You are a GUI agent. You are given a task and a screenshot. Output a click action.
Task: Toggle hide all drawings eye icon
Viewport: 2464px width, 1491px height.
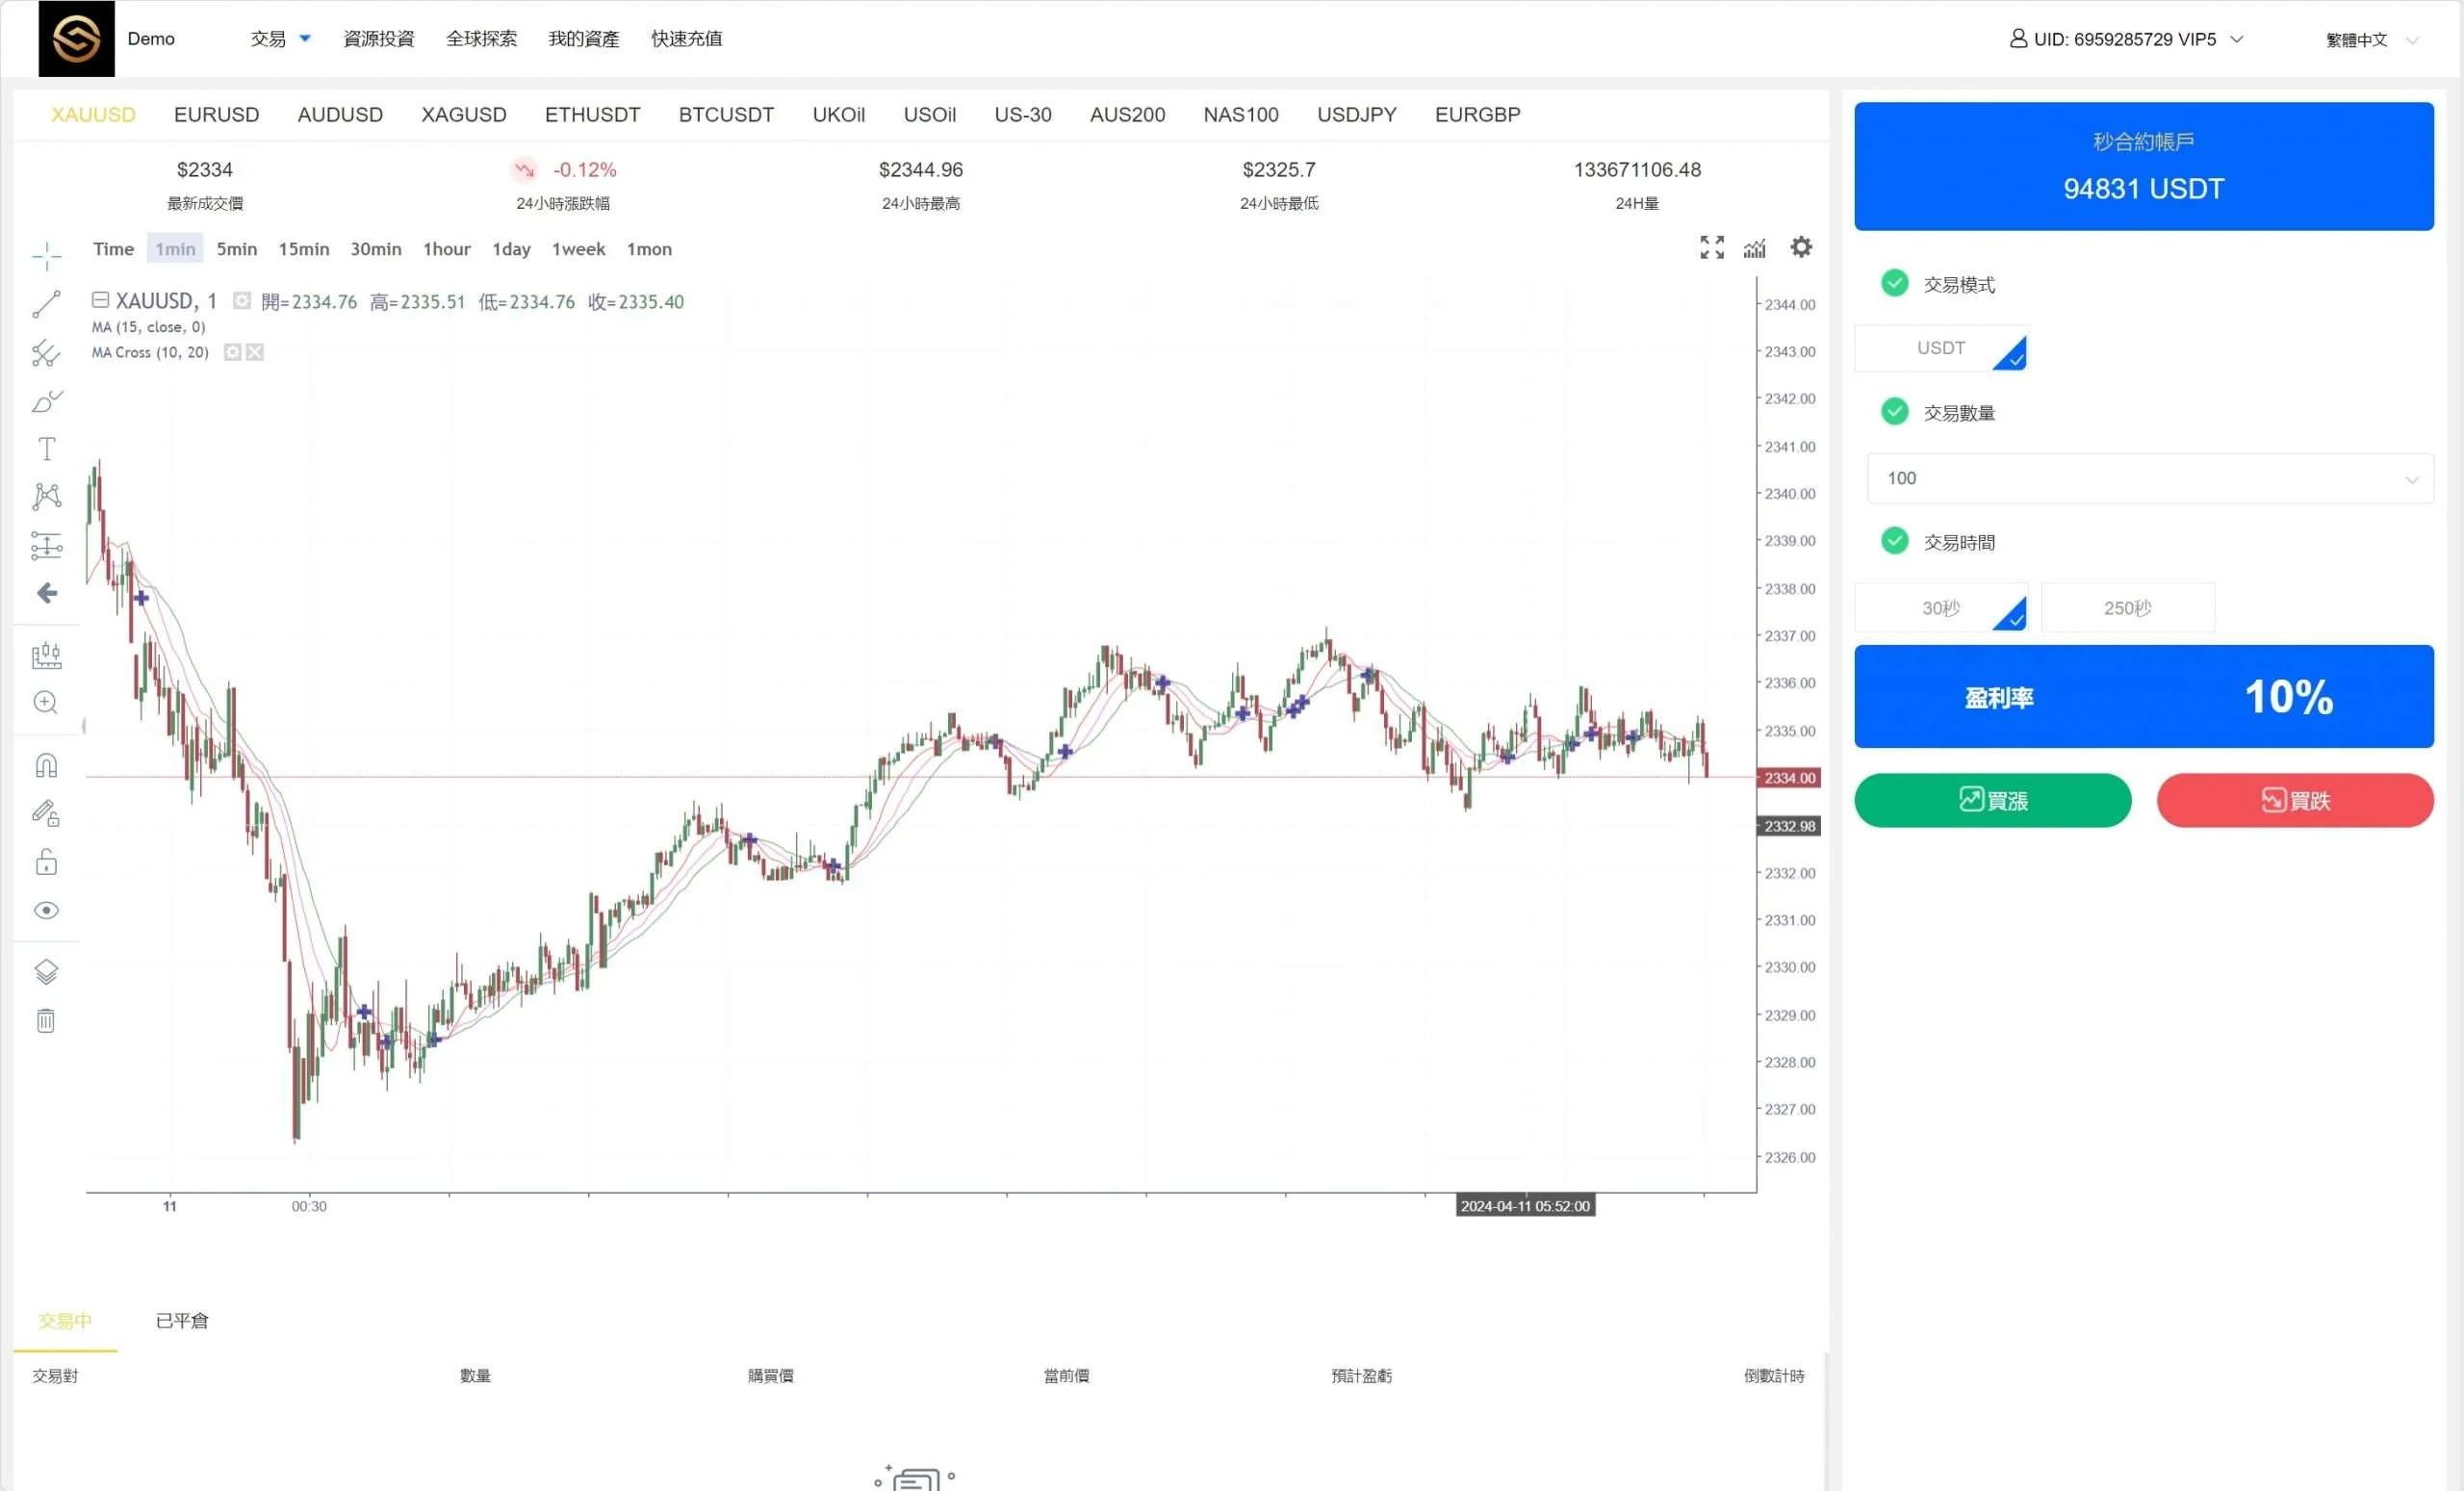[46, 910]
